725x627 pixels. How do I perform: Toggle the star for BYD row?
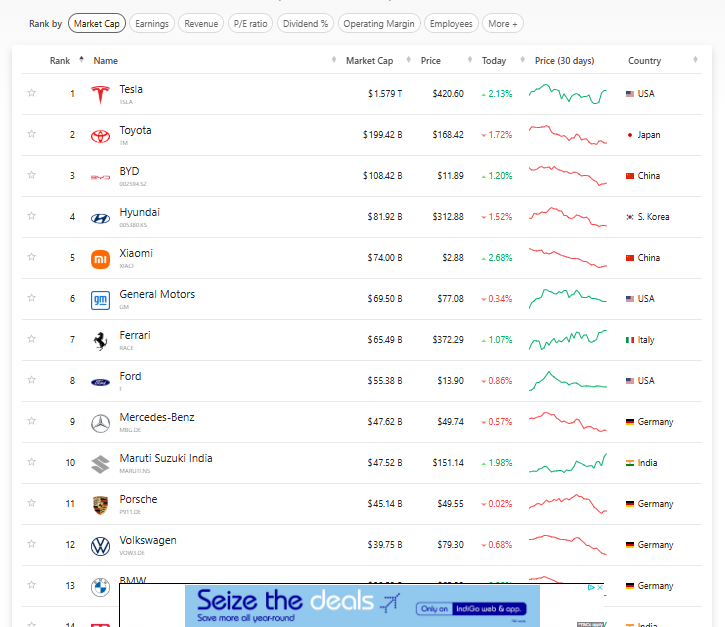pyautogui.click(x=31, y=175)
